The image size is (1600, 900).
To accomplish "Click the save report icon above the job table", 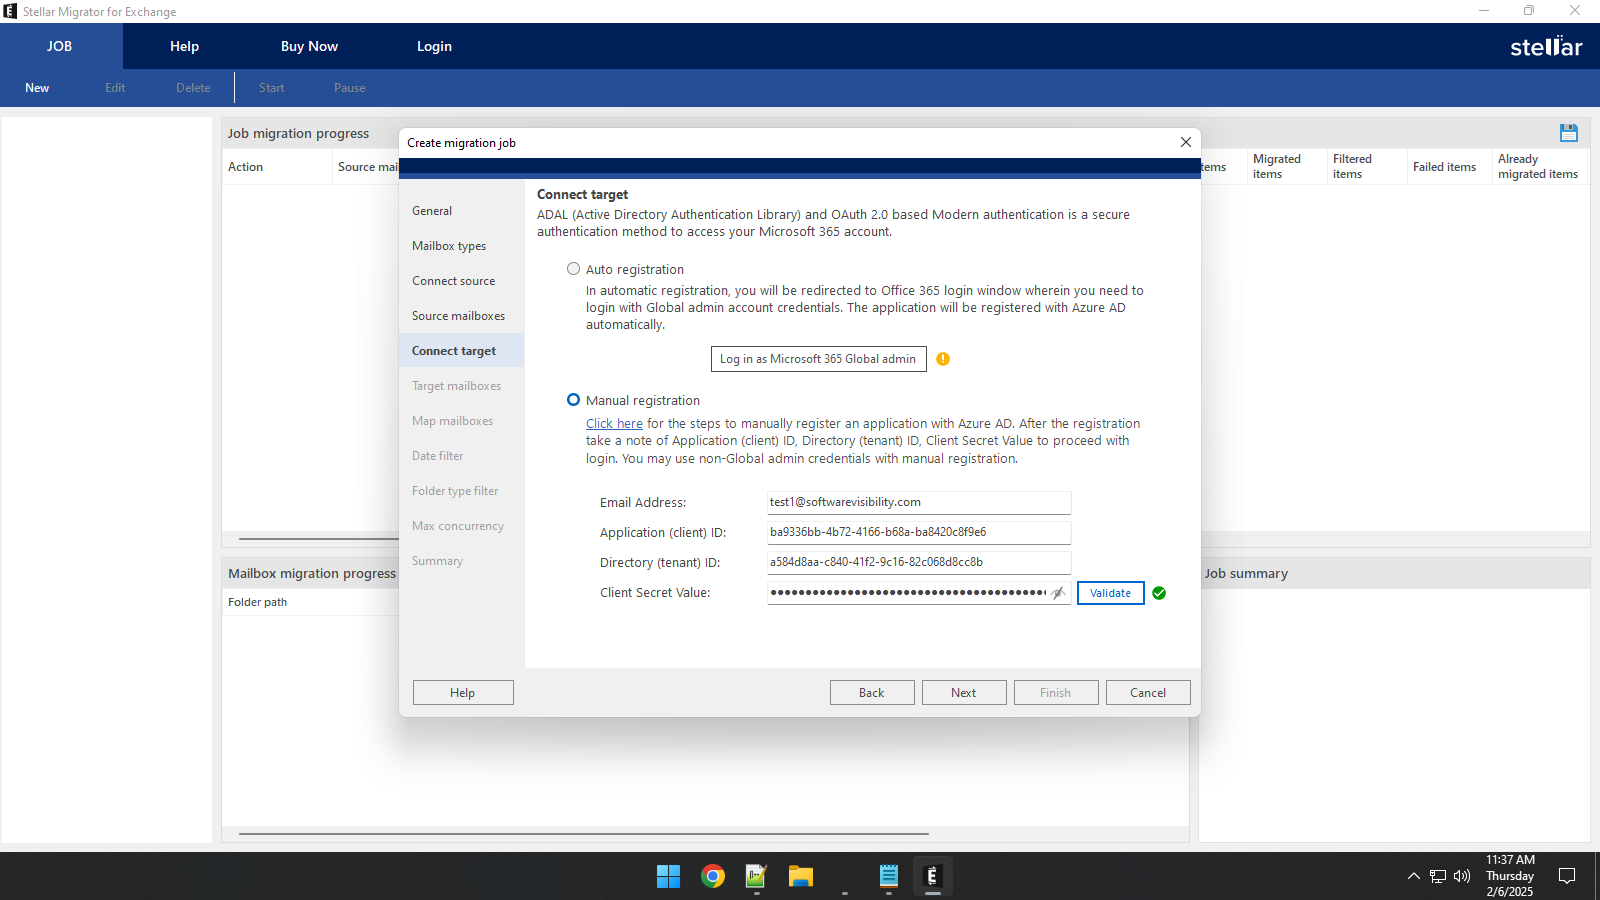I will click(x=1568, y=133).
